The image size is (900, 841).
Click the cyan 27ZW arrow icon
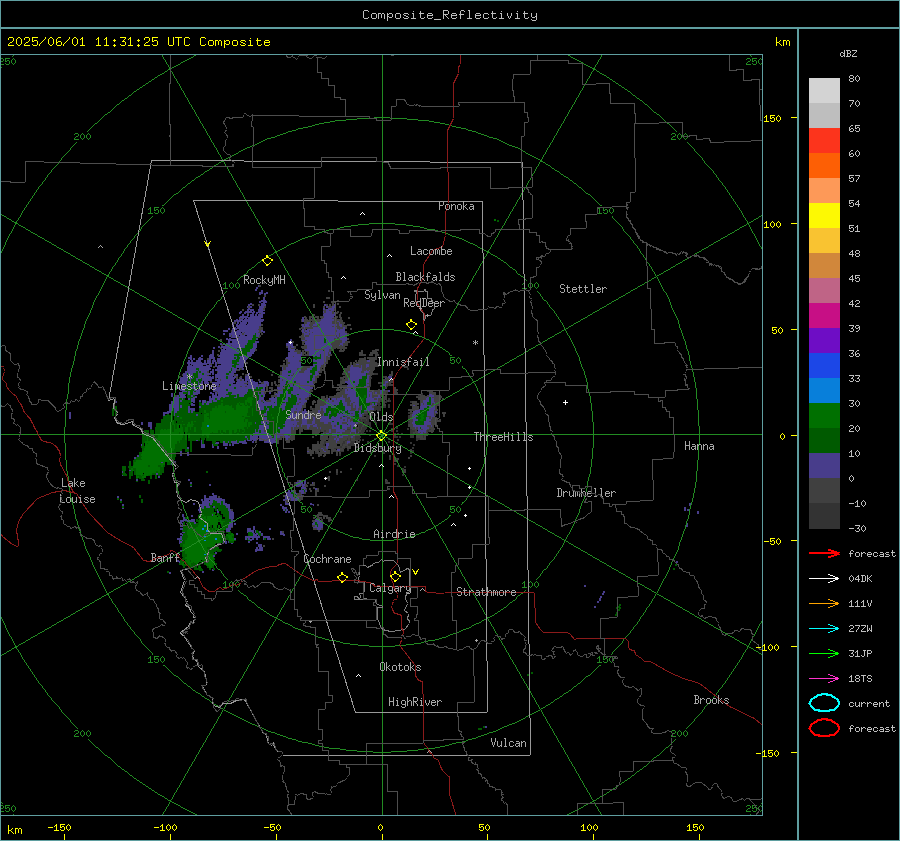tap(824, 629)
